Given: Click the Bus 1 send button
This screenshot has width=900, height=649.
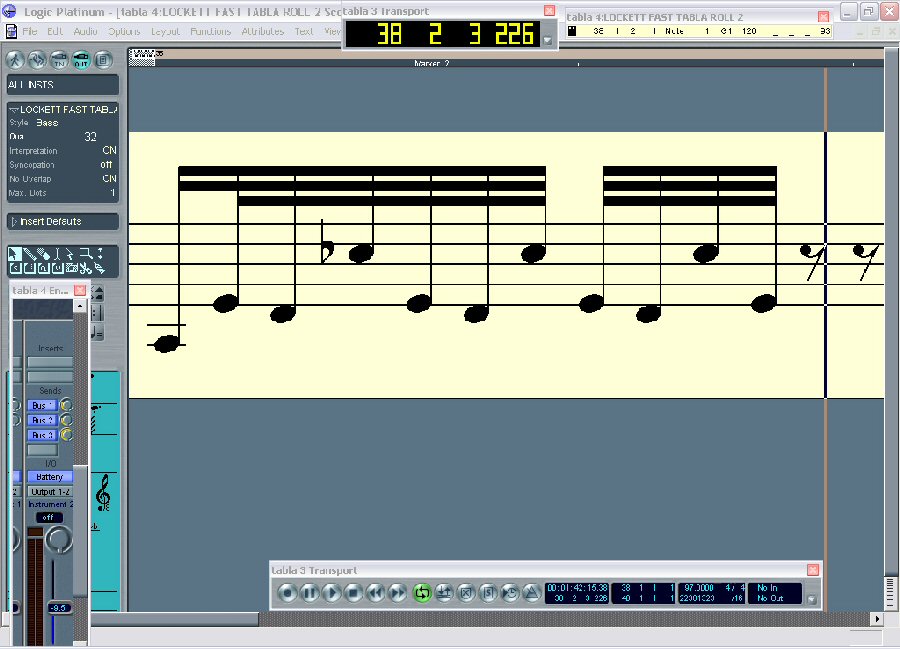Looking at the screenshot, I should (x=42, y=405).
